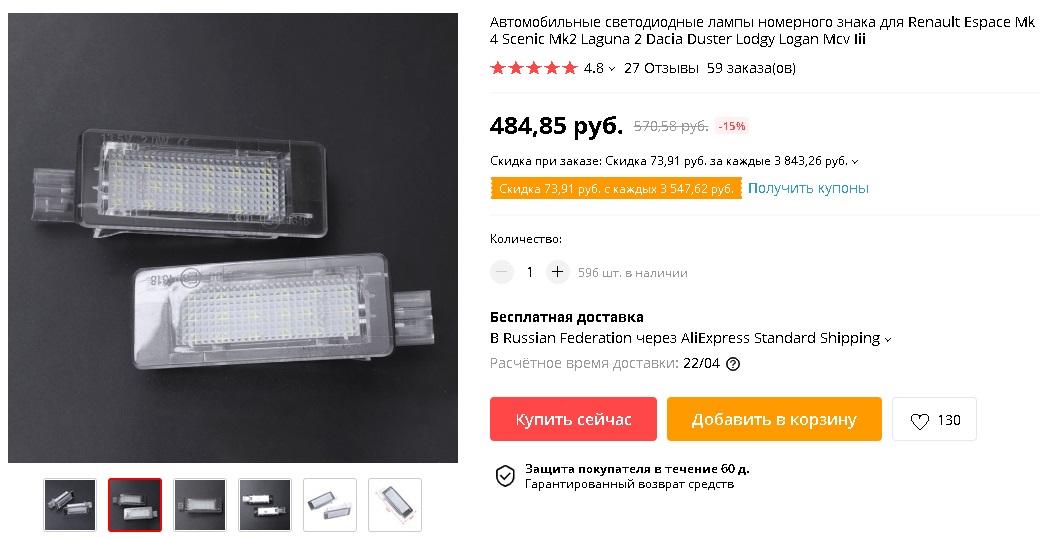The height and width of the screenshot is (537, 1062).
Task: Select the fifth thumbnail with white background
Action: pyautogui.click(x=330, y=505)
